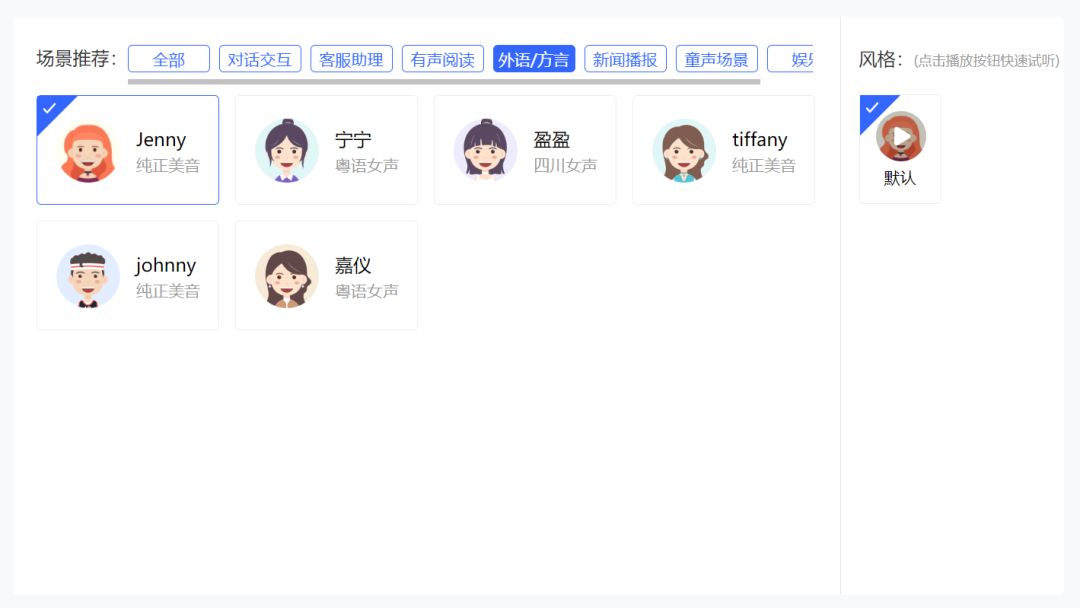Viewport: 1080px width, 608px height.
Task: Toggle the checkmark on 默认 style card
Action: pos(872,107)
